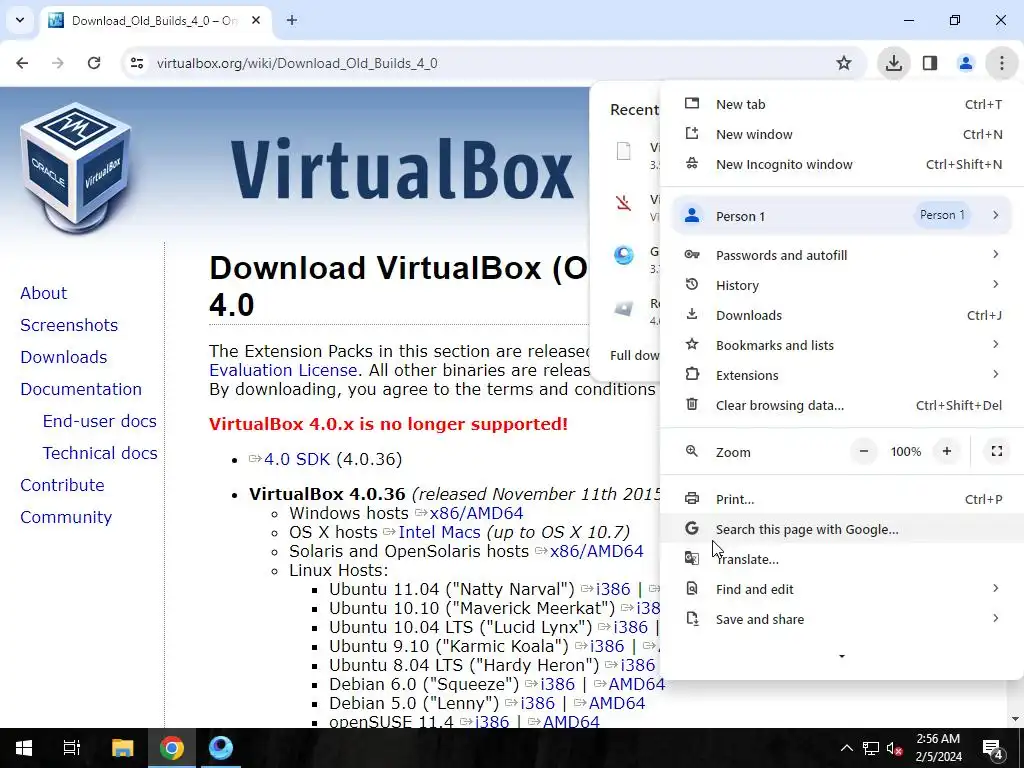Click the VirtualBox cube logo

tap(76, 167)
